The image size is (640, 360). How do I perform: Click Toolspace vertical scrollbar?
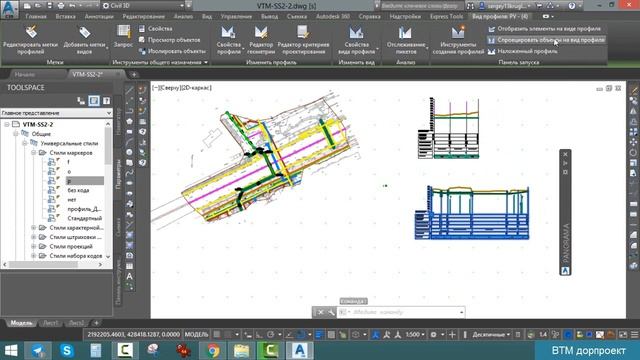pos(108,145)
